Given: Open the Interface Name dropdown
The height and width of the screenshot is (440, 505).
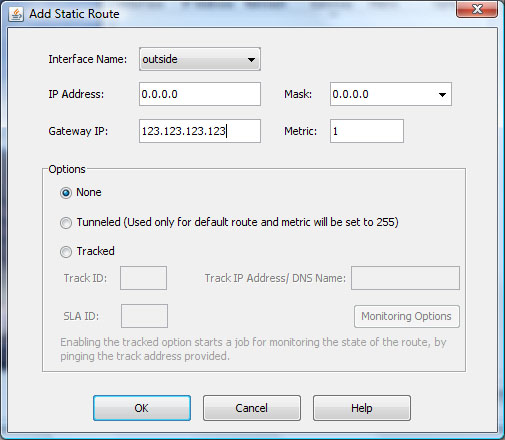Looking at the screenshot, I should [x=200, y=59].
